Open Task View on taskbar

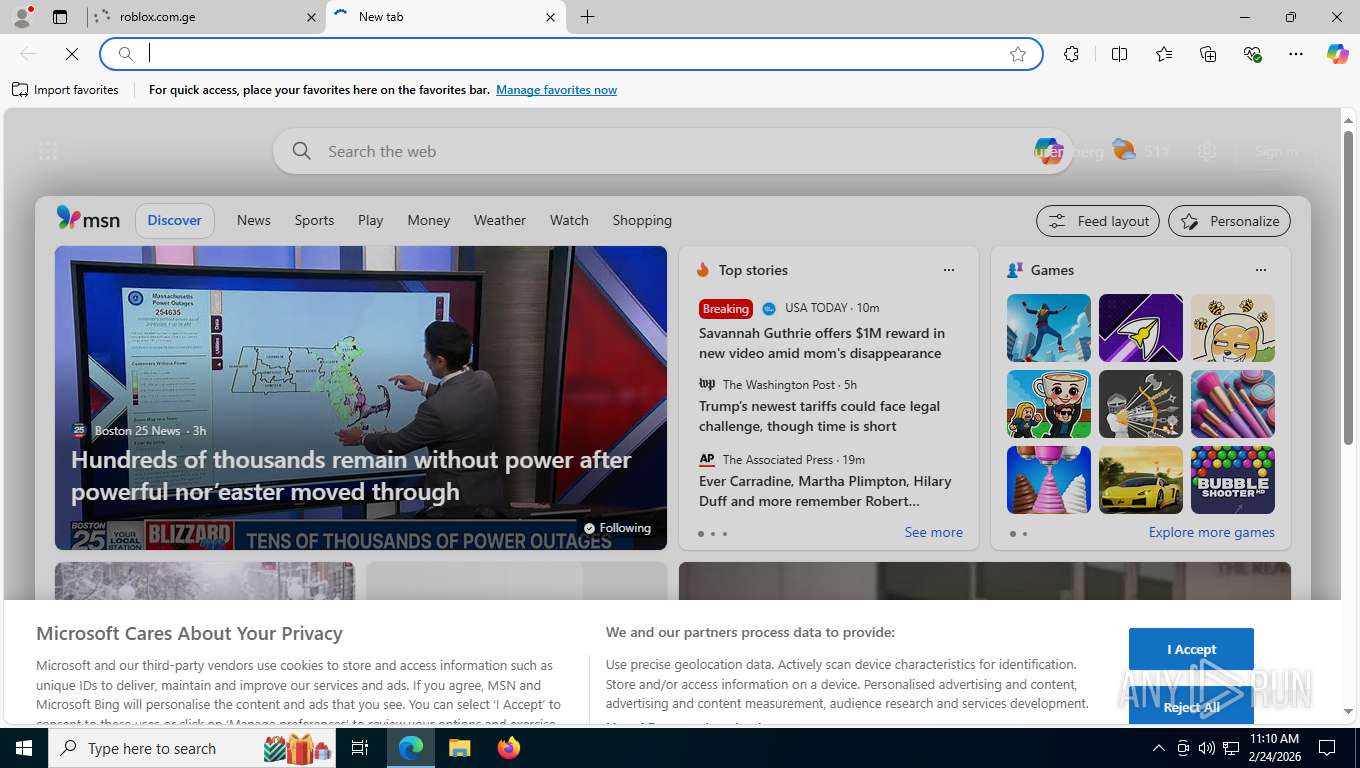[360, 748]
